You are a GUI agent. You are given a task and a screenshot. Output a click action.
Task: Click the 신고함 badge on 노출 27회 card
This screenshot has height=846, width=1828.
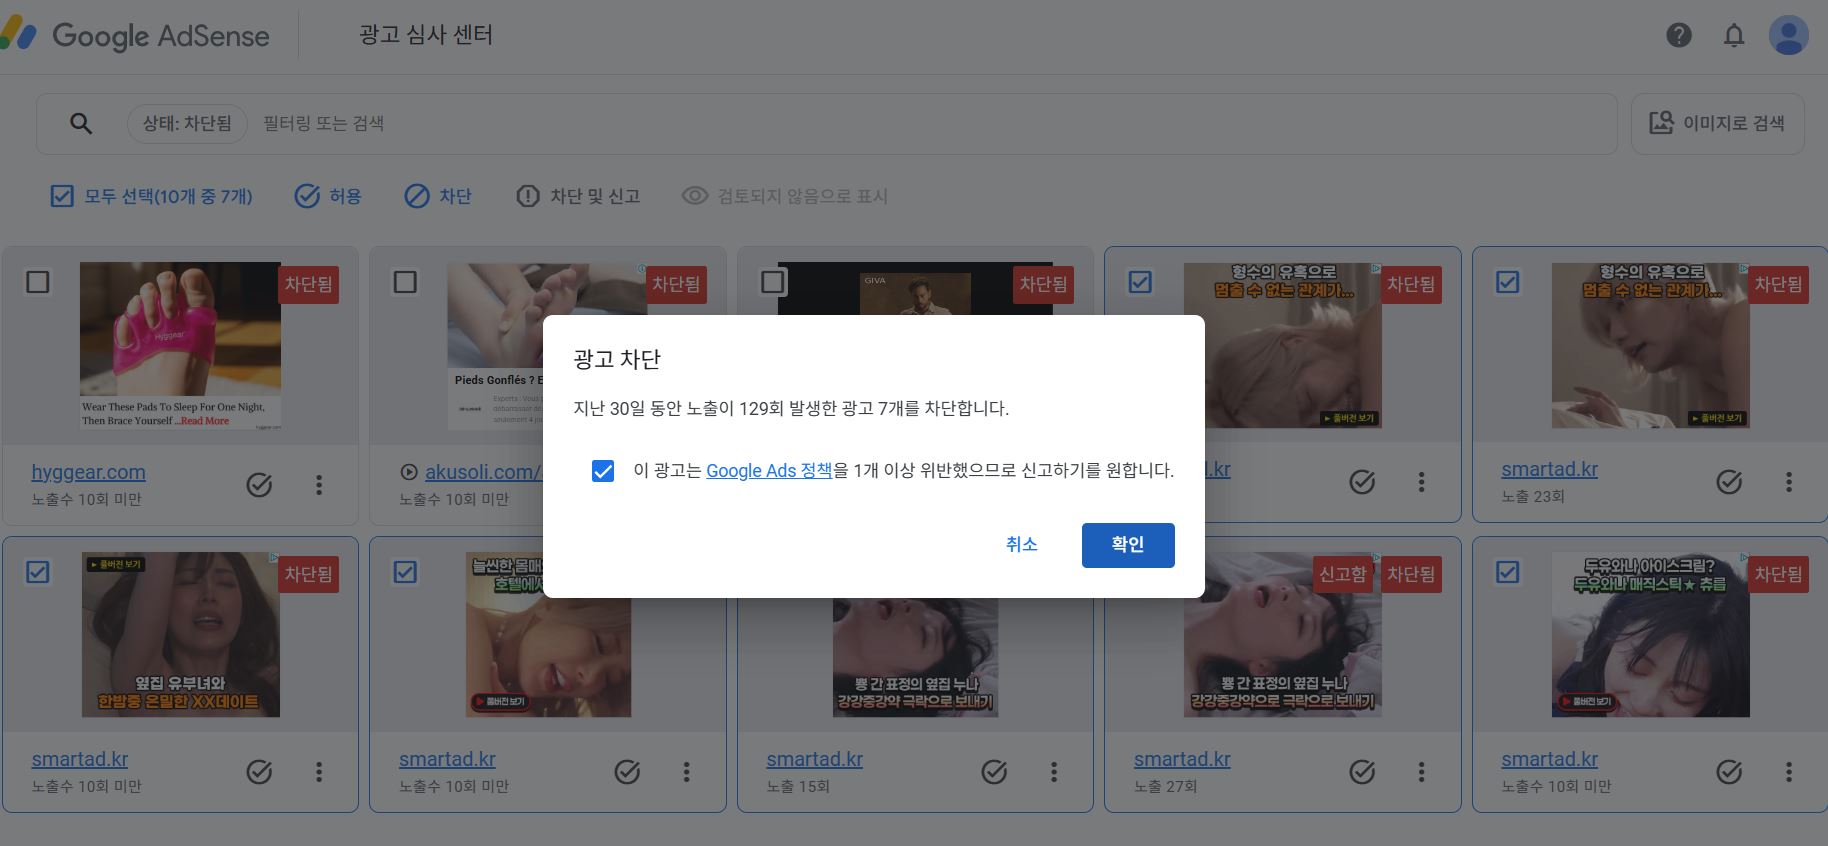(1342, 574)
